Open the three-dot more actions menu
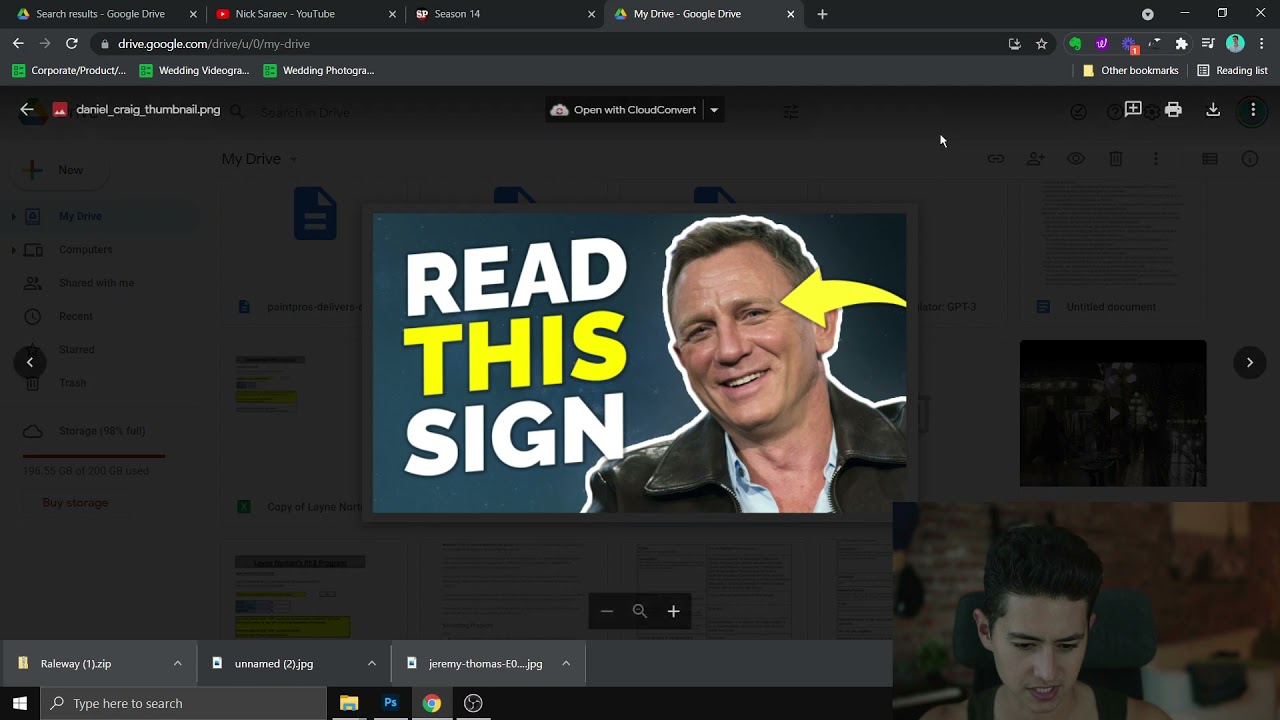 tap(1156, 158)
